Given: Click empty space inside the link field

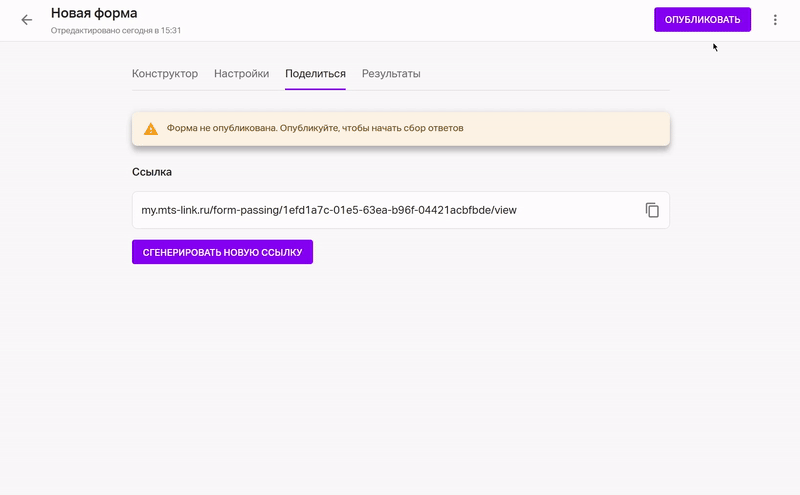Looking at the screenshot, I should (579, 210).
